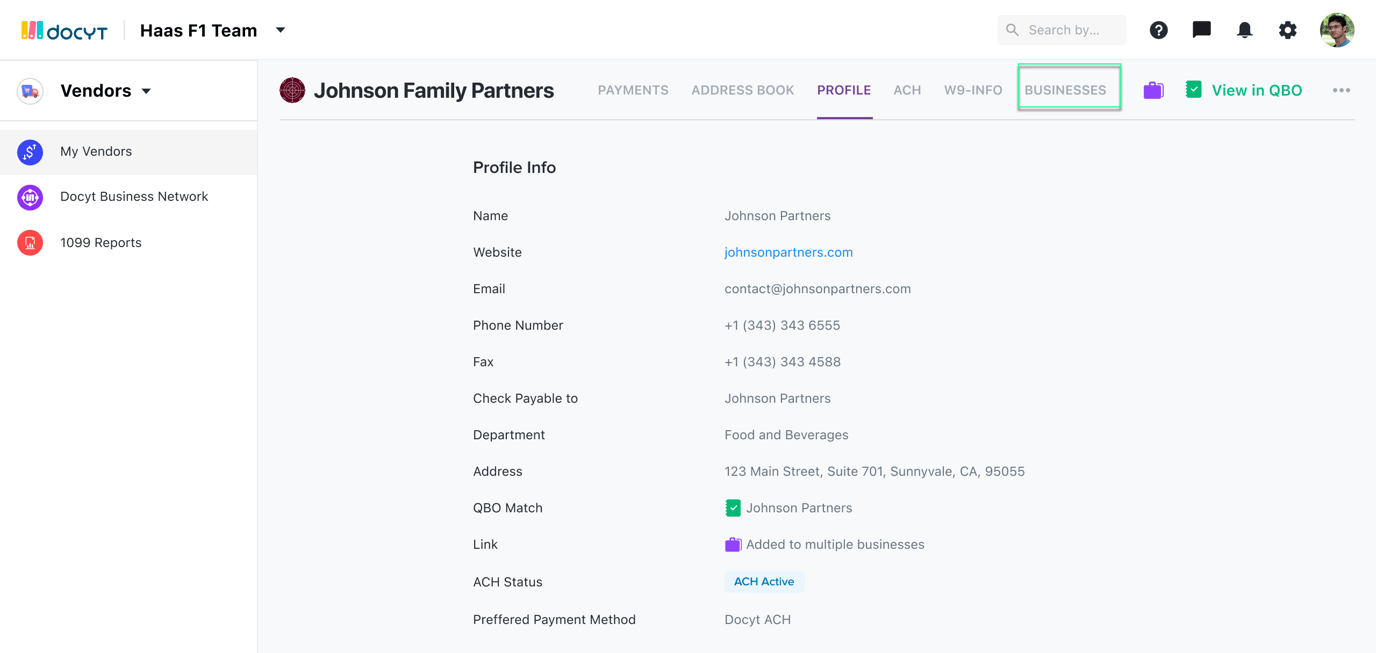Click the Name value Johnson Partners
The height and width of the screenshot is (653, 1376).
click(x=777, y=216)
